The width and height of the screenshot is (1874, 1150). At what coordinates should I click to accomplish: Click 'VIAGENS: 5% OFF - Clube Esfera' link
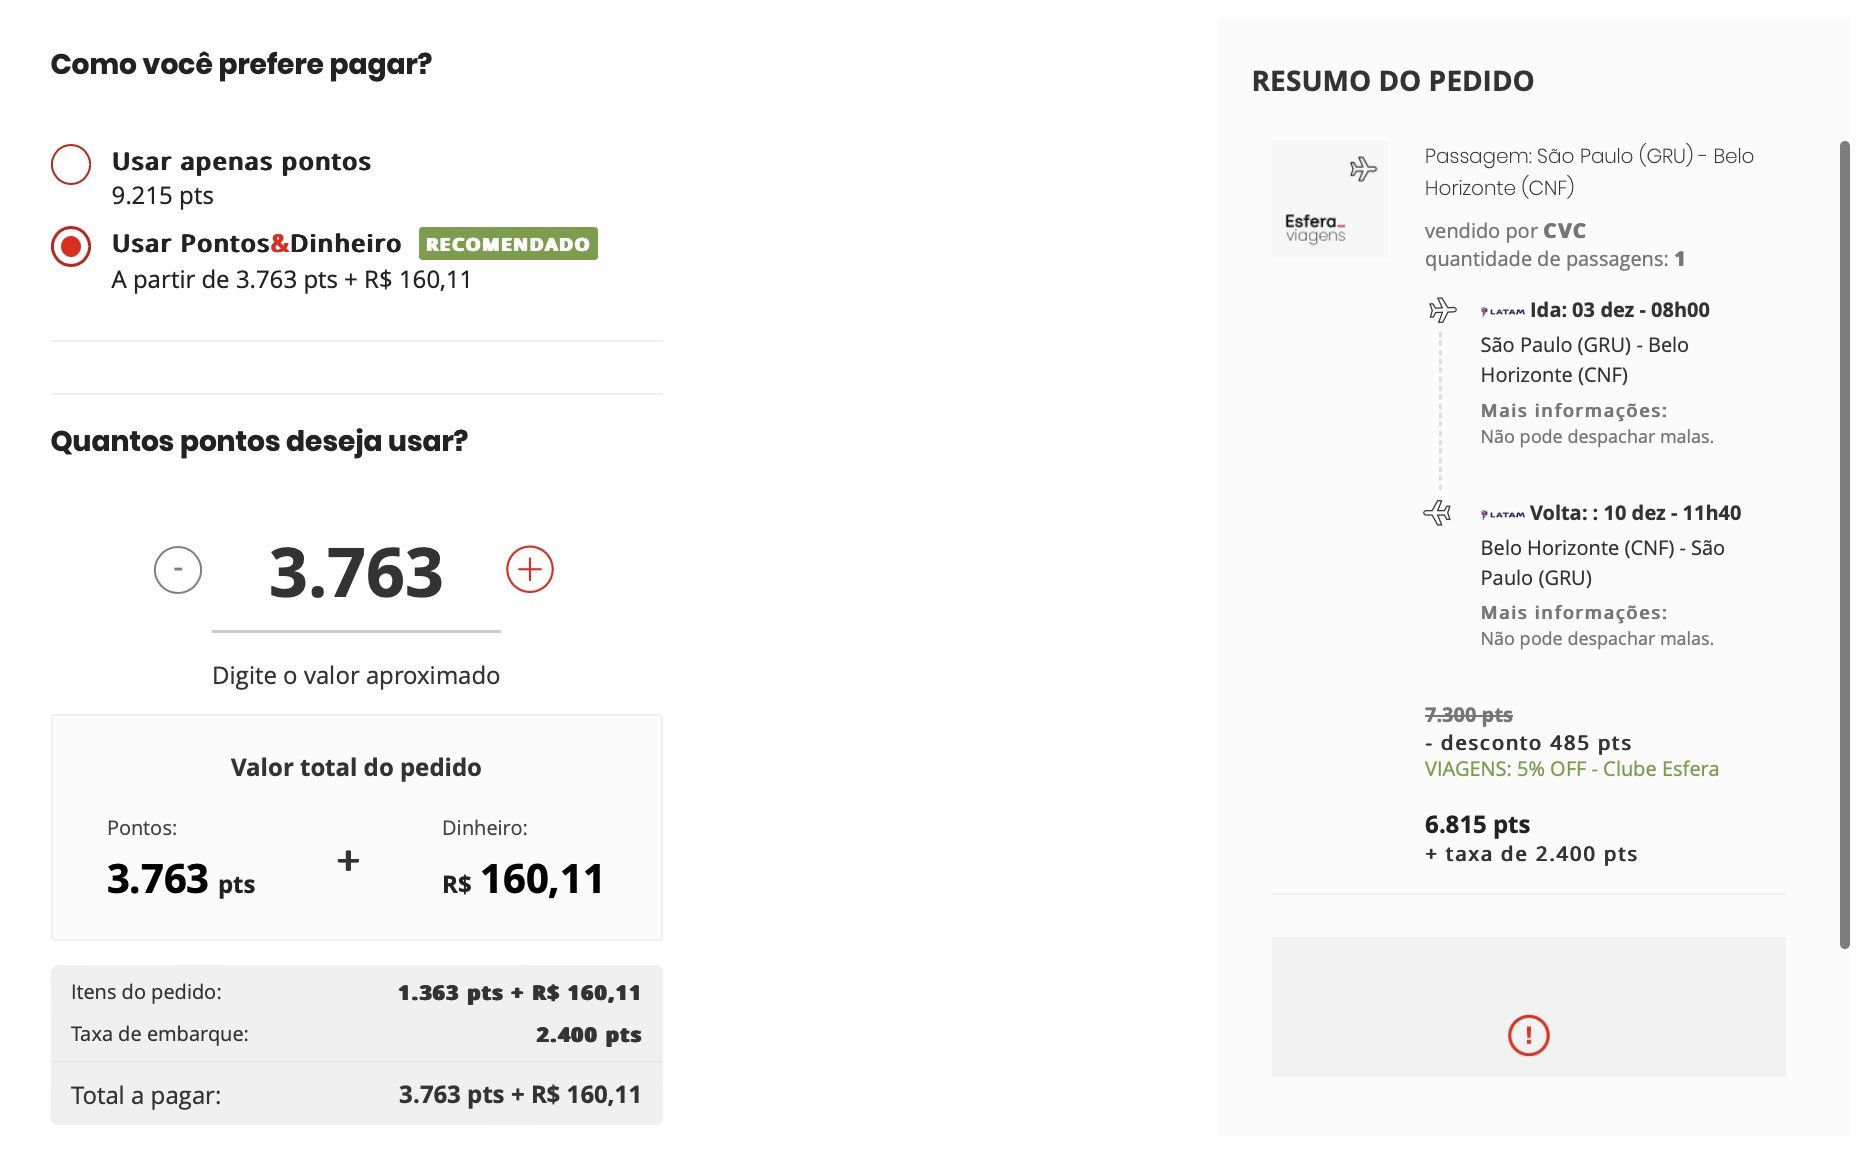1571,769
